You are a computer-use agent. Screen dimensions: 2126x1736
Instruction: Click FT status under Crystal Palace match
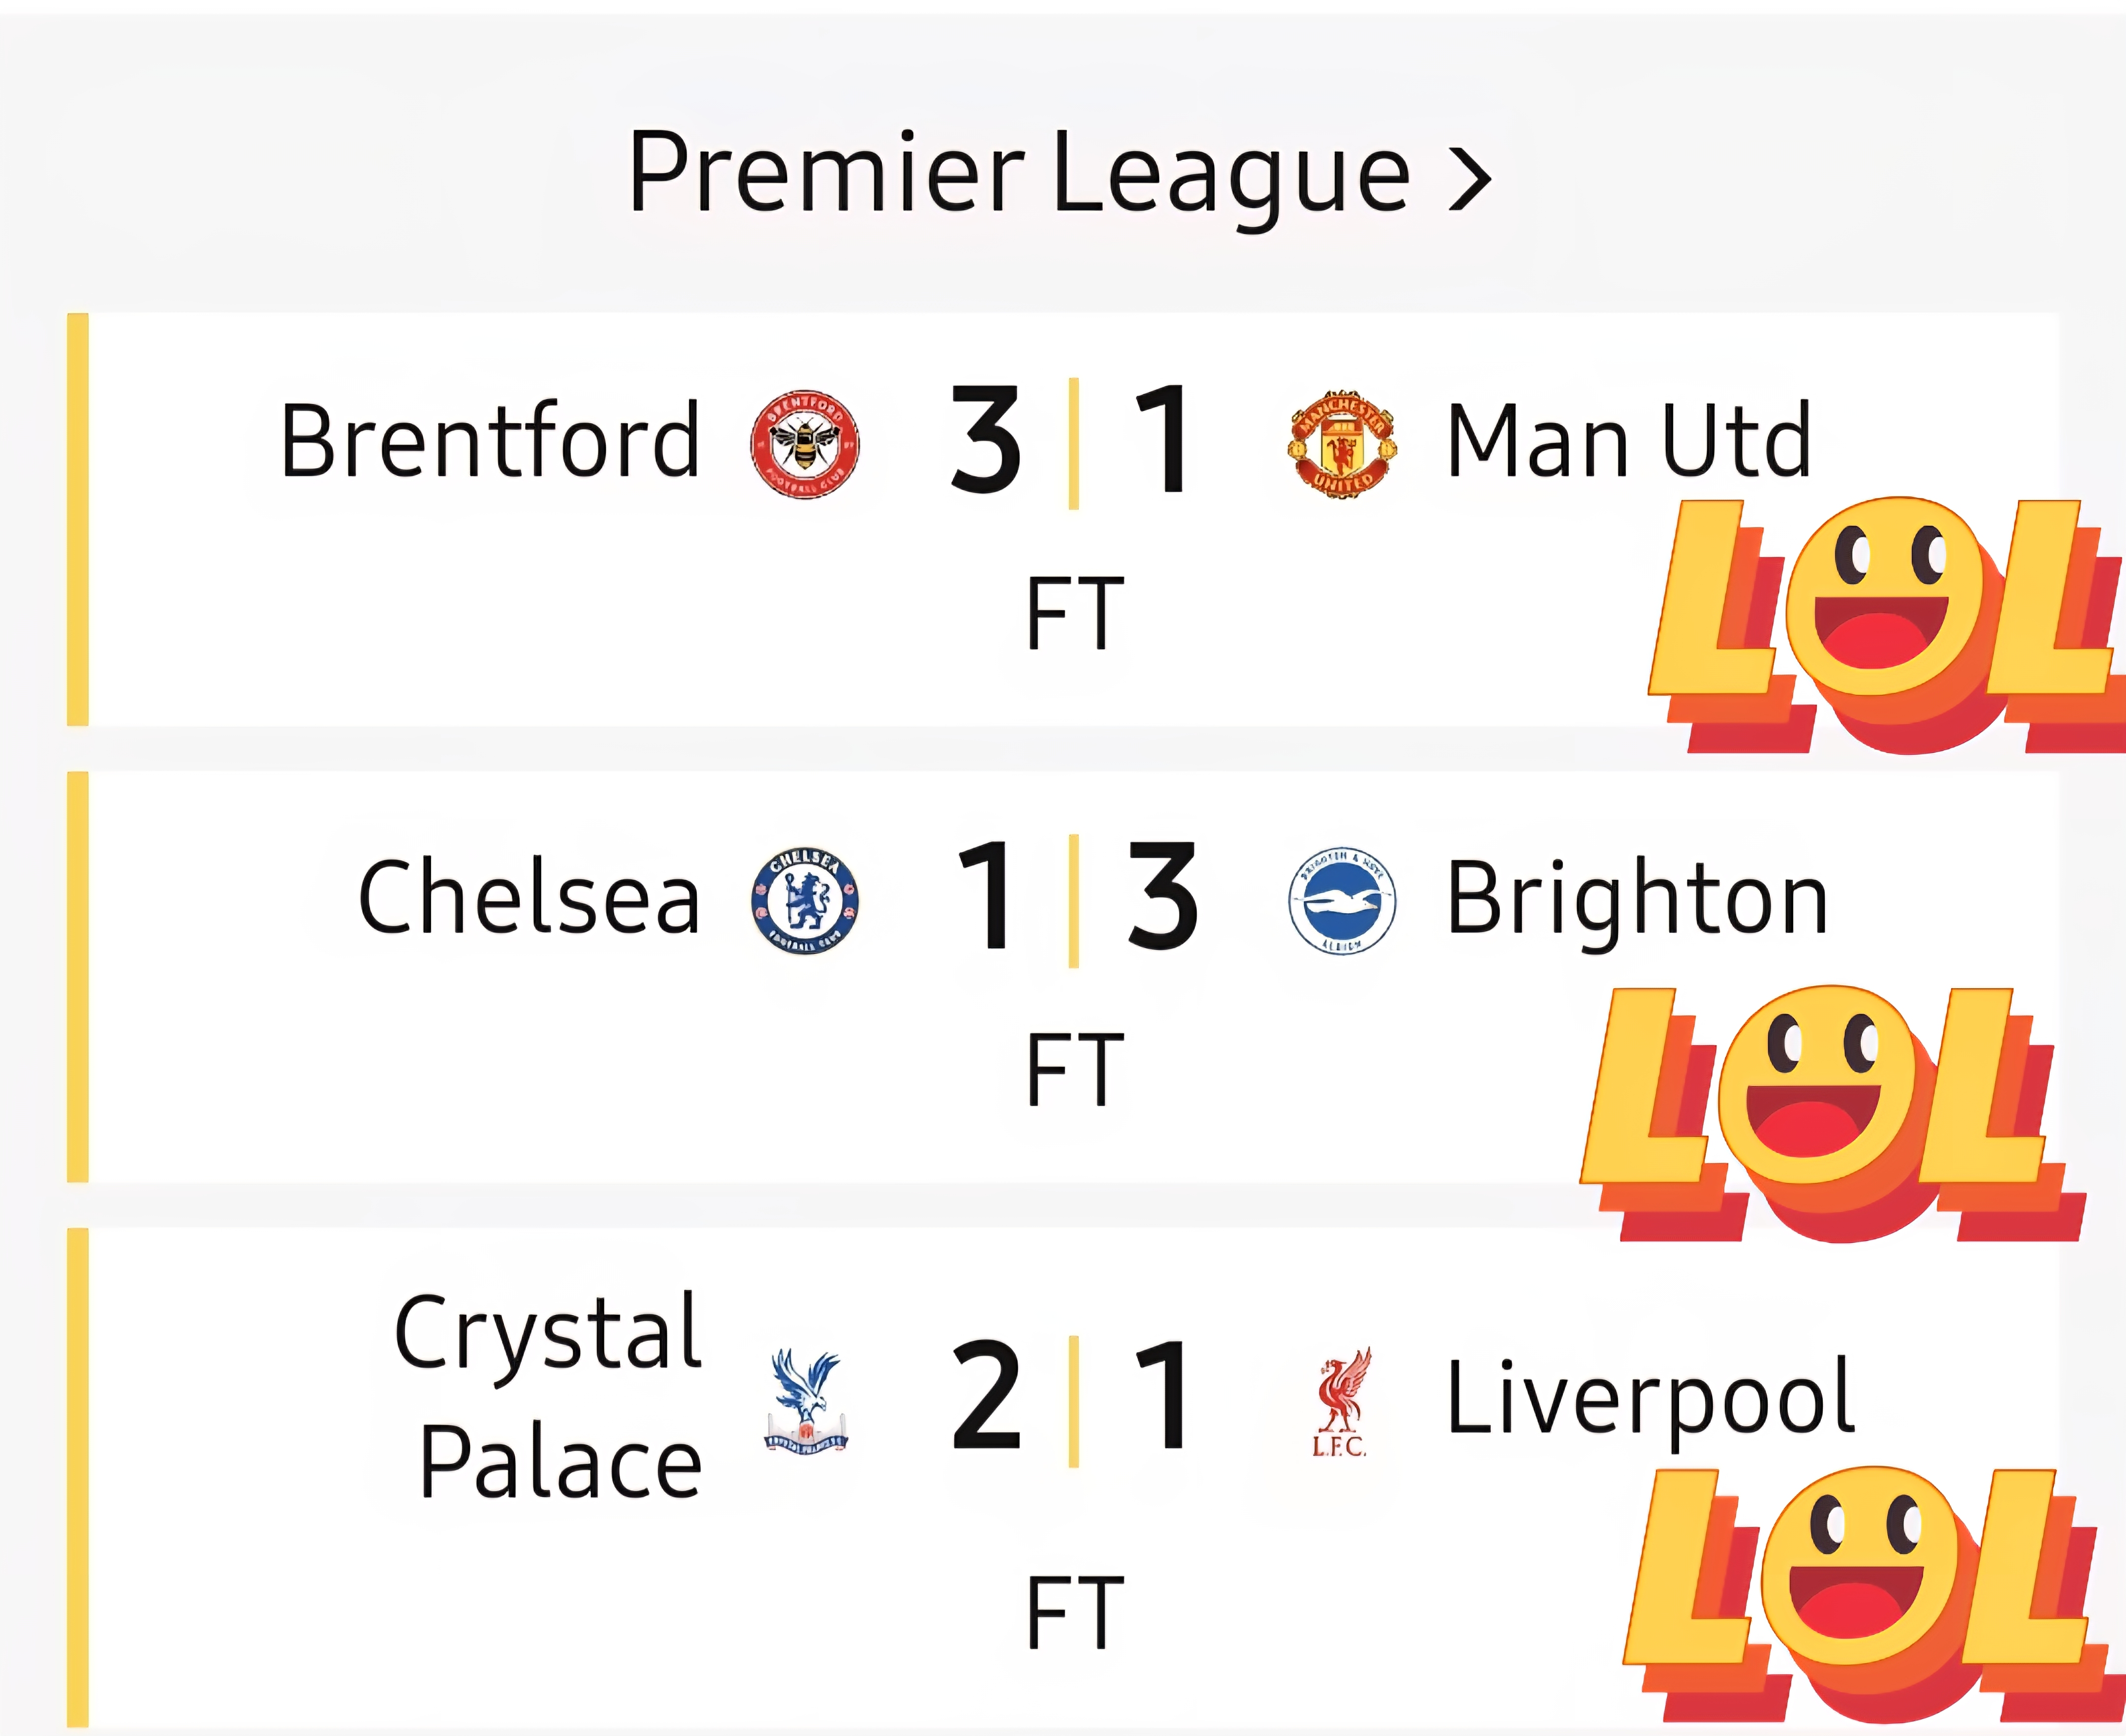1075,1612
